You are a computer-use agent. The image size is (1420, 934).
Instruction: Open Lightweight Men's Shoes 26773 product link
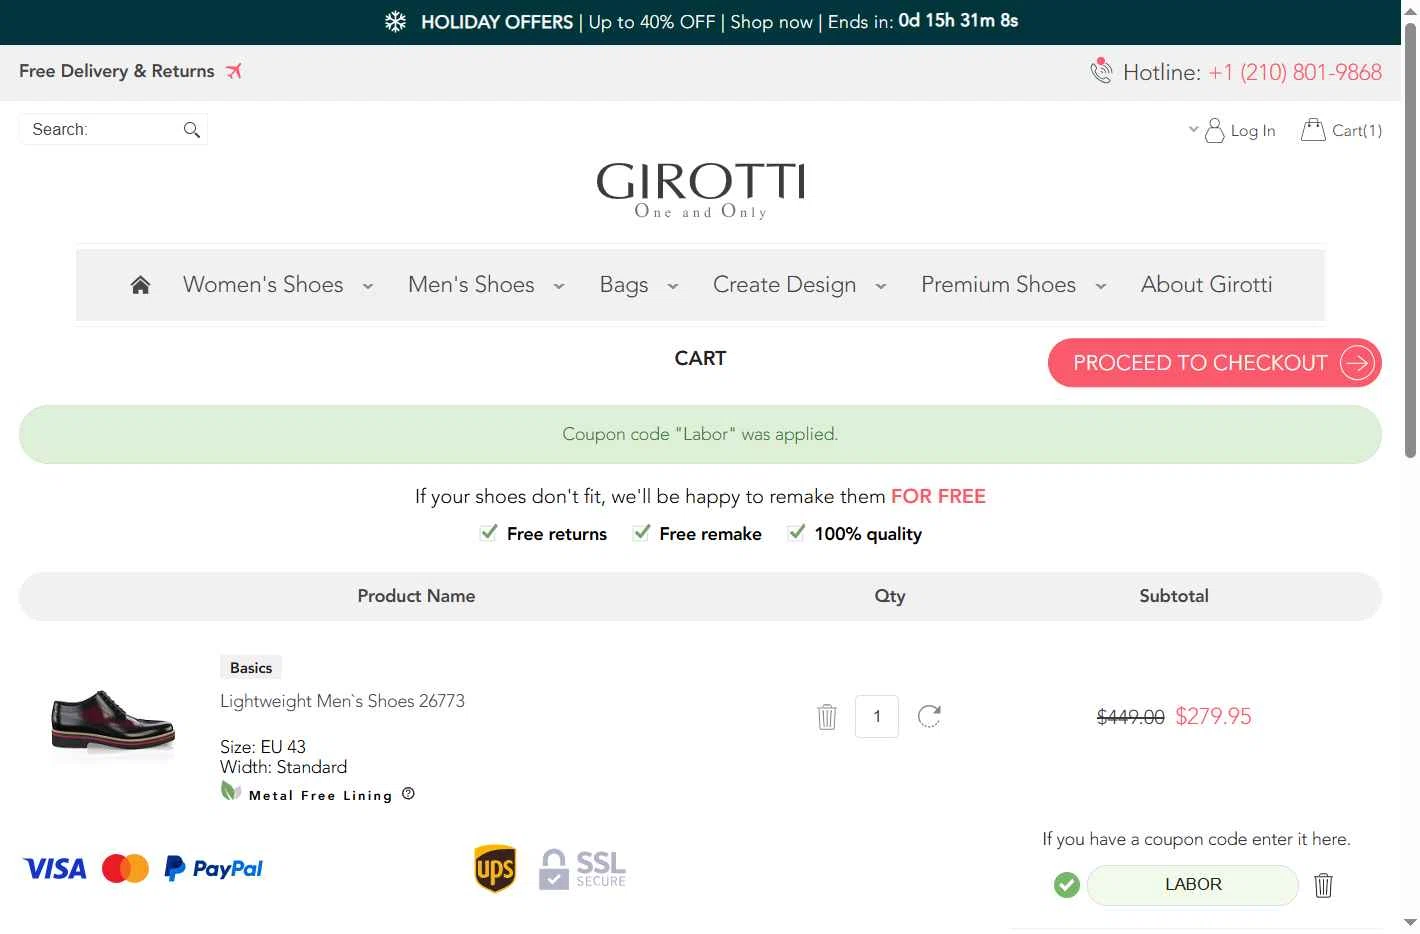point(342,701)
